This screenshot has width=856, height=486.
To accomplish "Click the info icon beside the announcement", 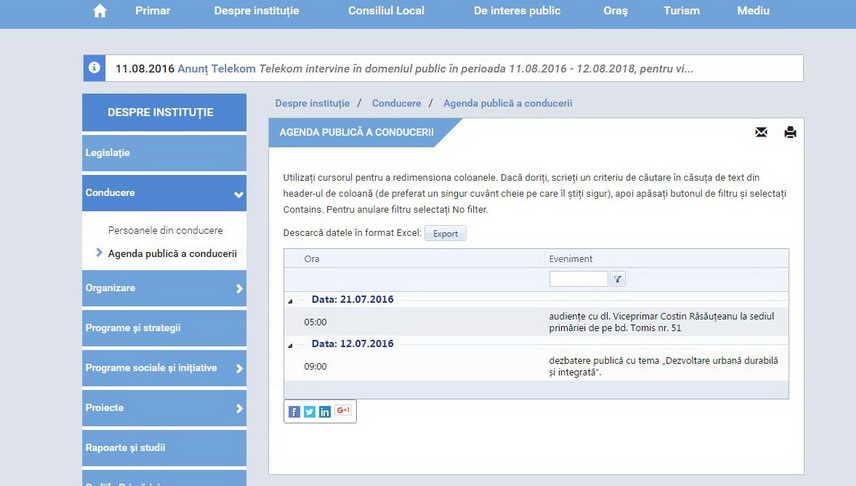I will coord(94,68).
